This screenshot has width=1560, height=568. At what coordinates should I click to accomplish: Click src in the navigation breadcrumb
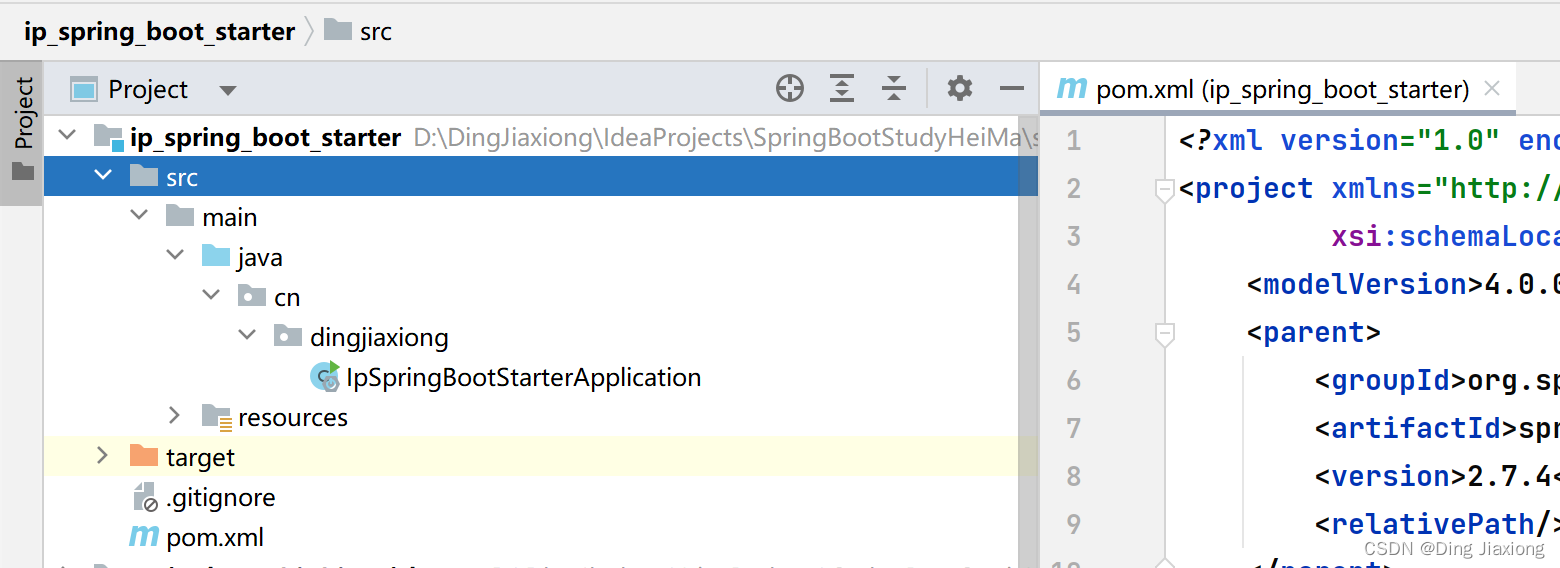pyautogui.click(x=375, y=32)
